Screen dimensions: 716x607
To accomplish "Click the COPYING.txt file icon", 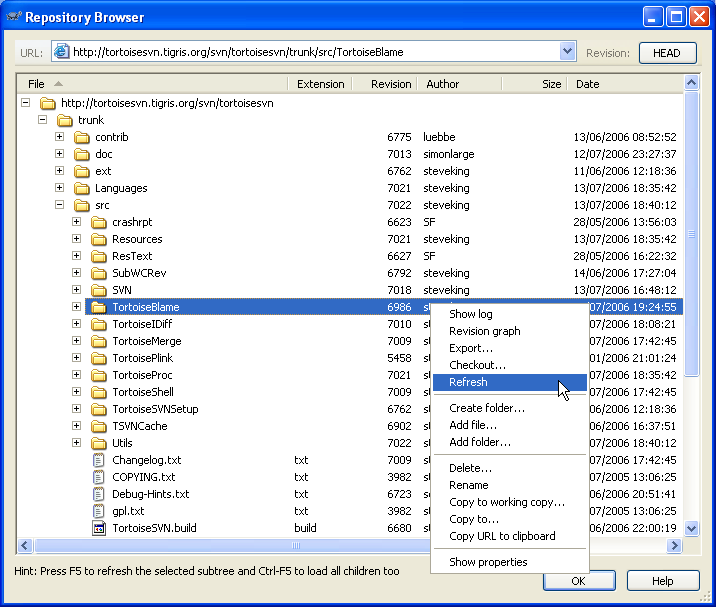I will (x=99, y=477).
